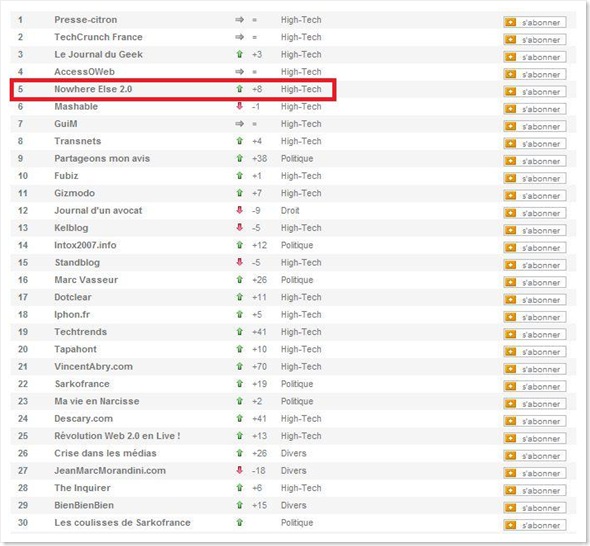This screenshot has width=590, height=546.
Task: Click the feed icon for Marc Vasseur
Action: point(511,282)
